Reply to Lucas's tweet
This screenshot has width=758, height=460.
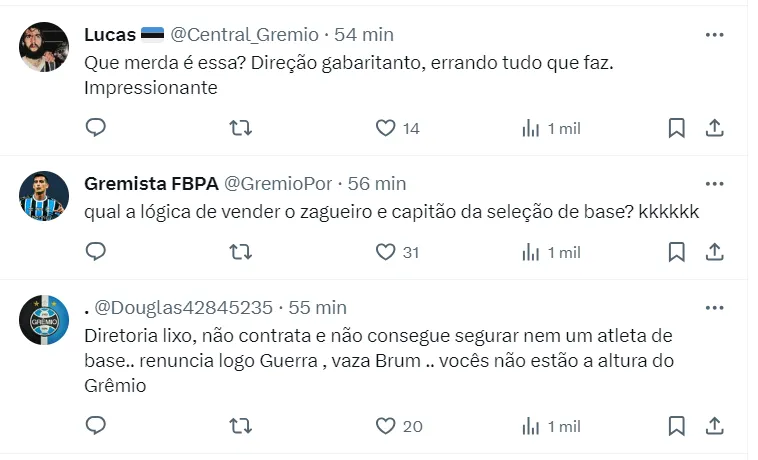click(96, 128)
